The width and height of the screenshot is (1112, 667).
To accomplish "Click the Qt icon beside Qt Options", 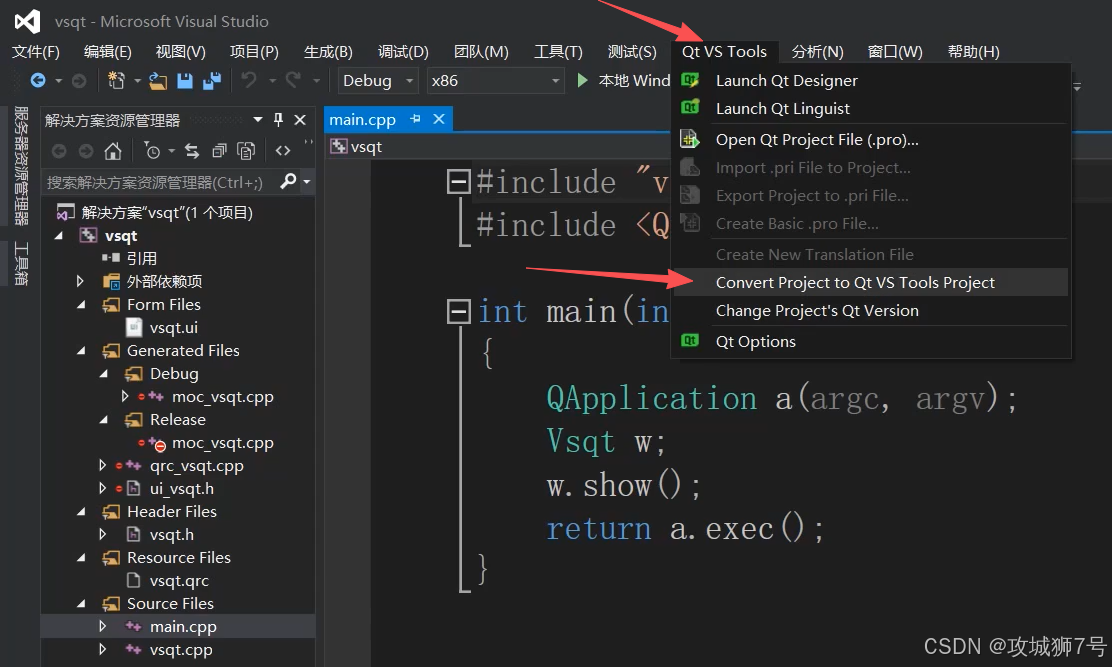I will point(690,341).
